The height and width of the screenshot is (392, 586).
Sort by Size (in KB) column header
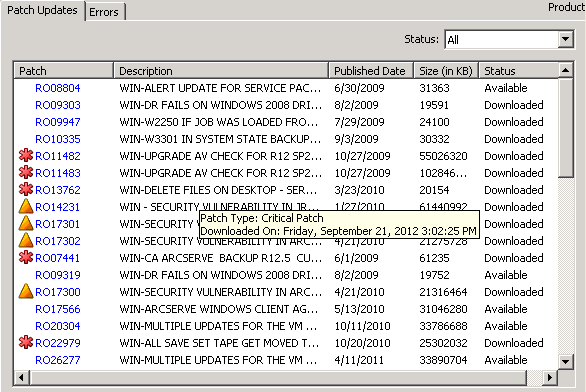pyautogui.click(x=446, y=71)
